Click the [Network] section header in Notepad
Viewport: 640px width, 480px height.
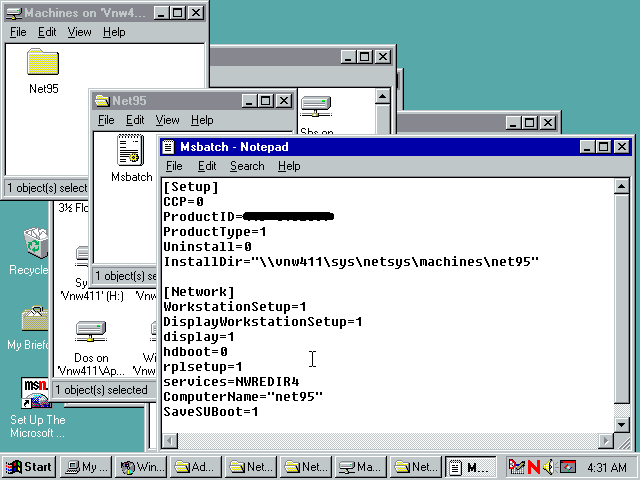pos(199,292)
